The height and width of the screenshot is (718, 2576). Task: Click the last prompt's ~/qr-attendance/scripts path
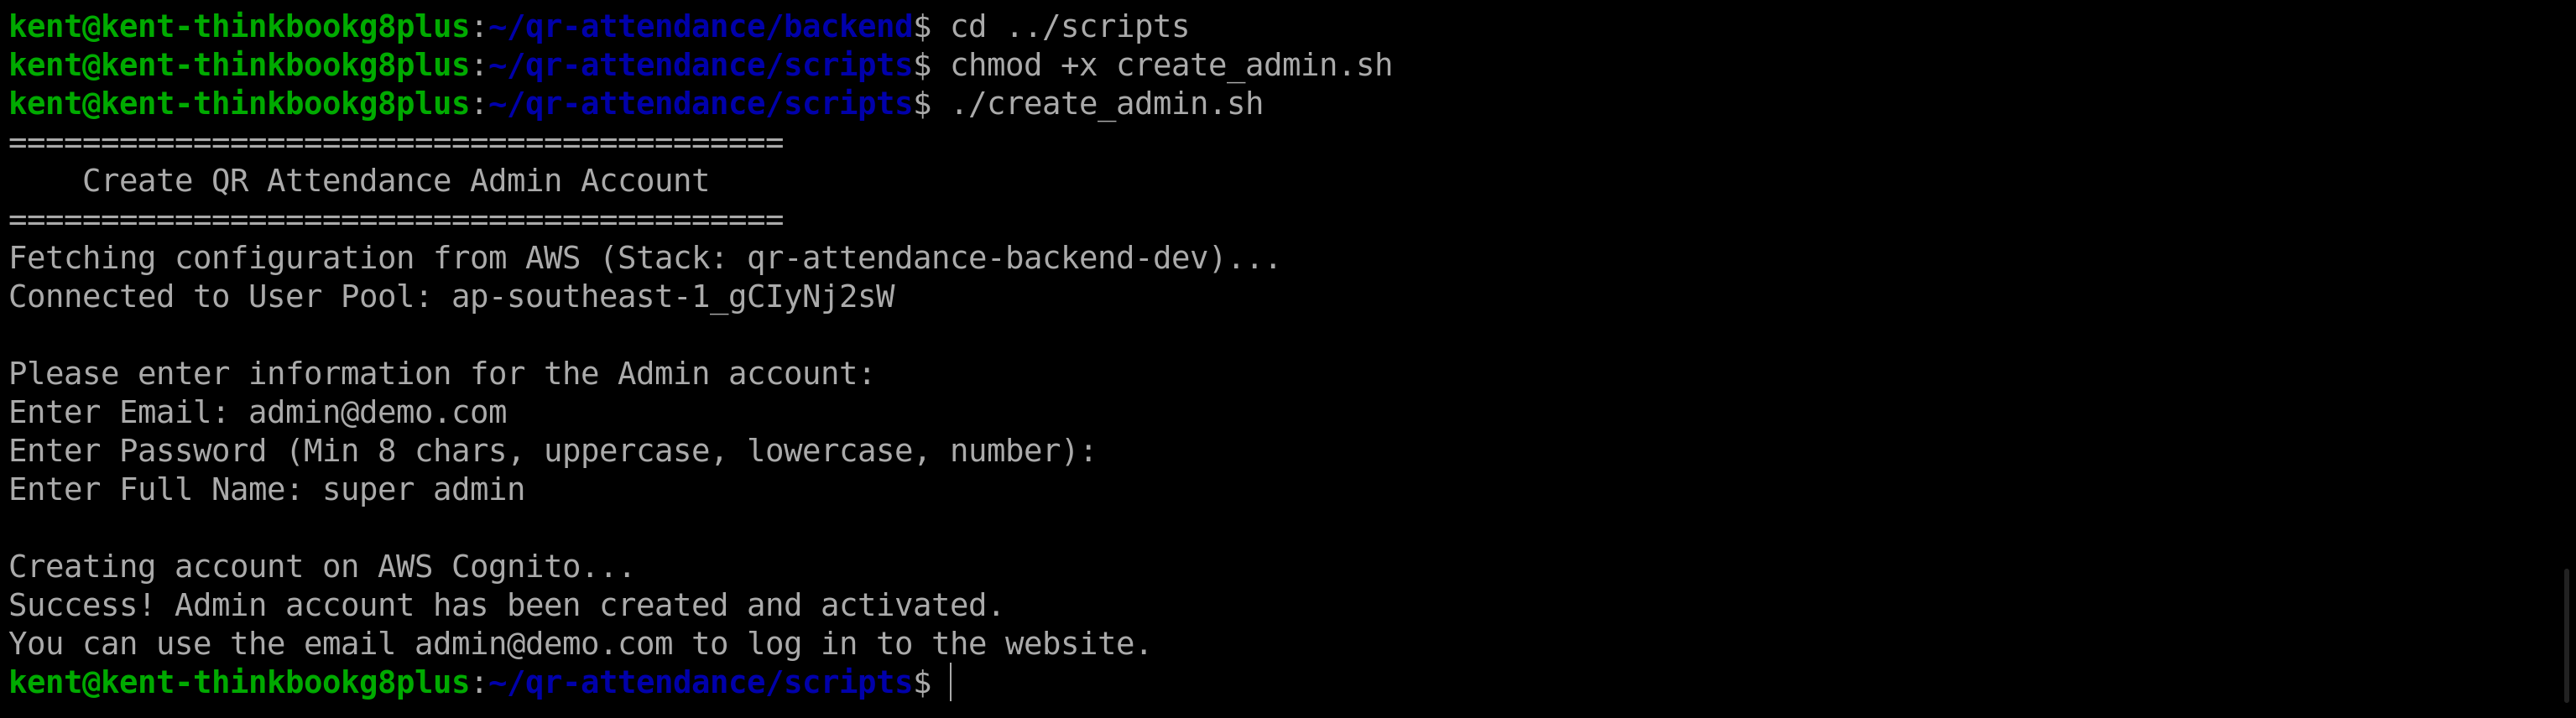click(x=701, y=683)
